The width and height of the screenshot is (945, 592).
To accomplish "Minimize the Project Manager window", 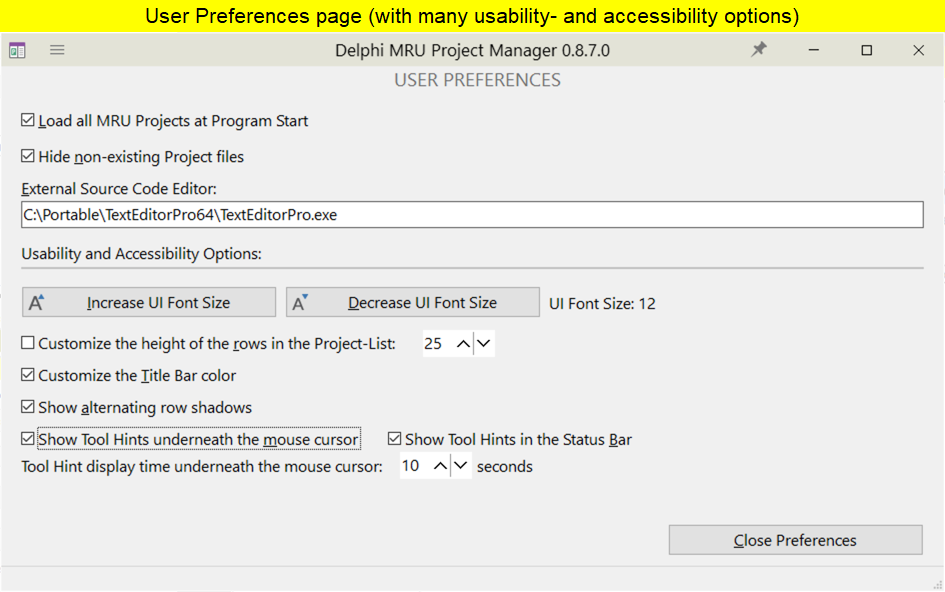I will (x=815, y=50).
